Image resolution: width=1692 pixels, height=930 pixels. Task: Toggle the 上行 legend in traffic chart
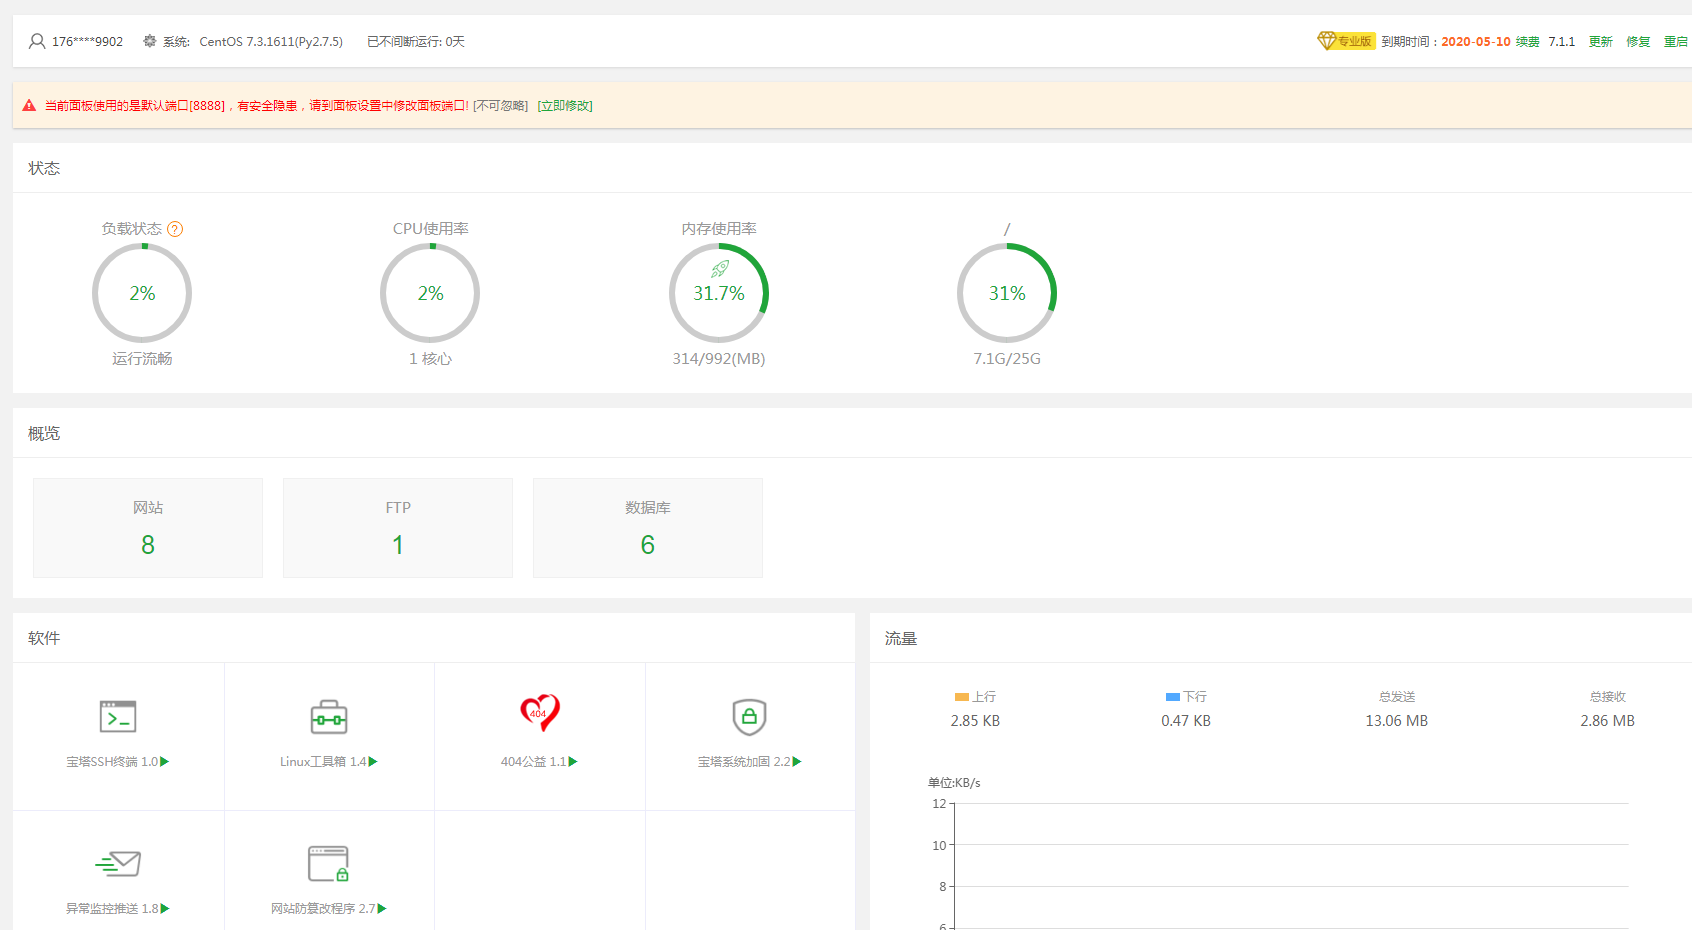(x=975, y=697)
